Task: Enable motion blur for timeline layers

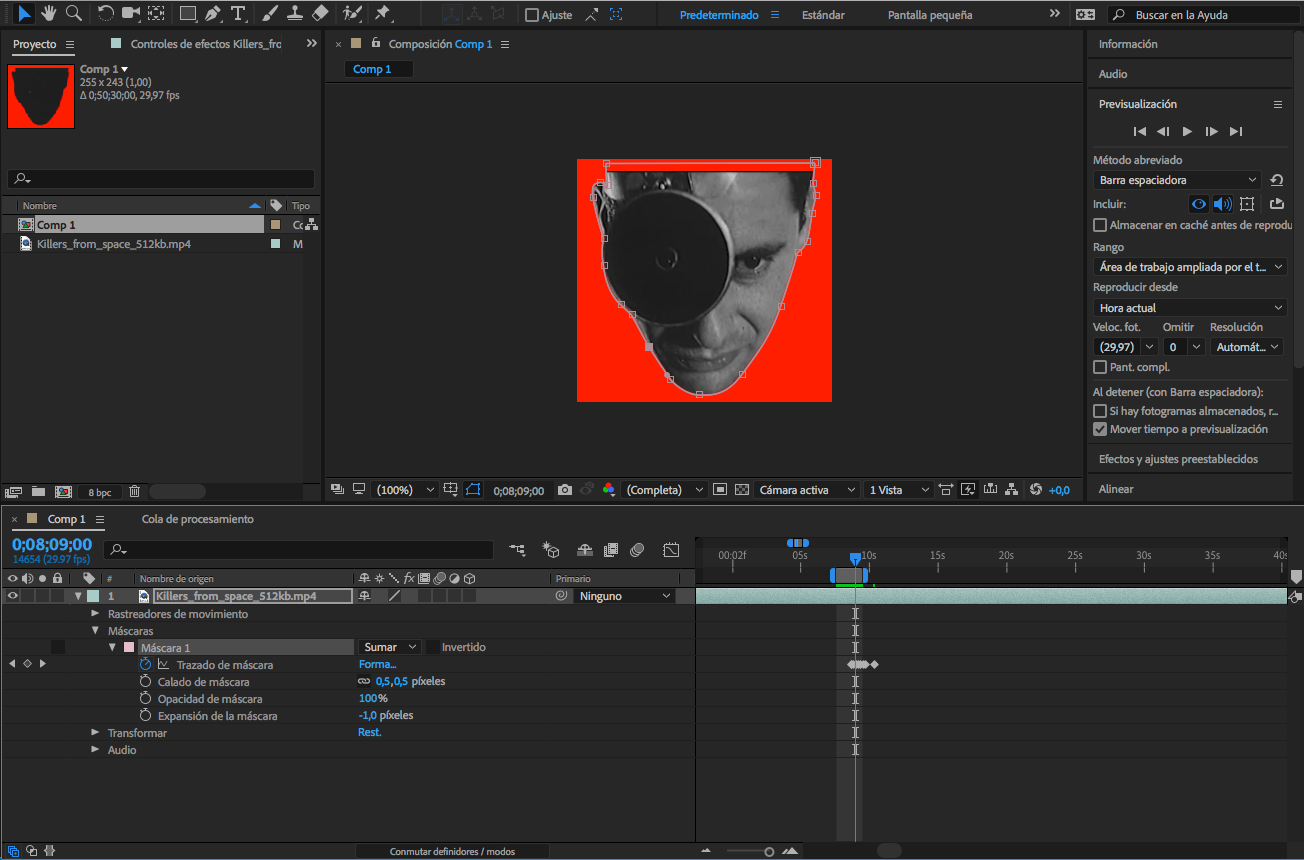Action: [638, 550]
